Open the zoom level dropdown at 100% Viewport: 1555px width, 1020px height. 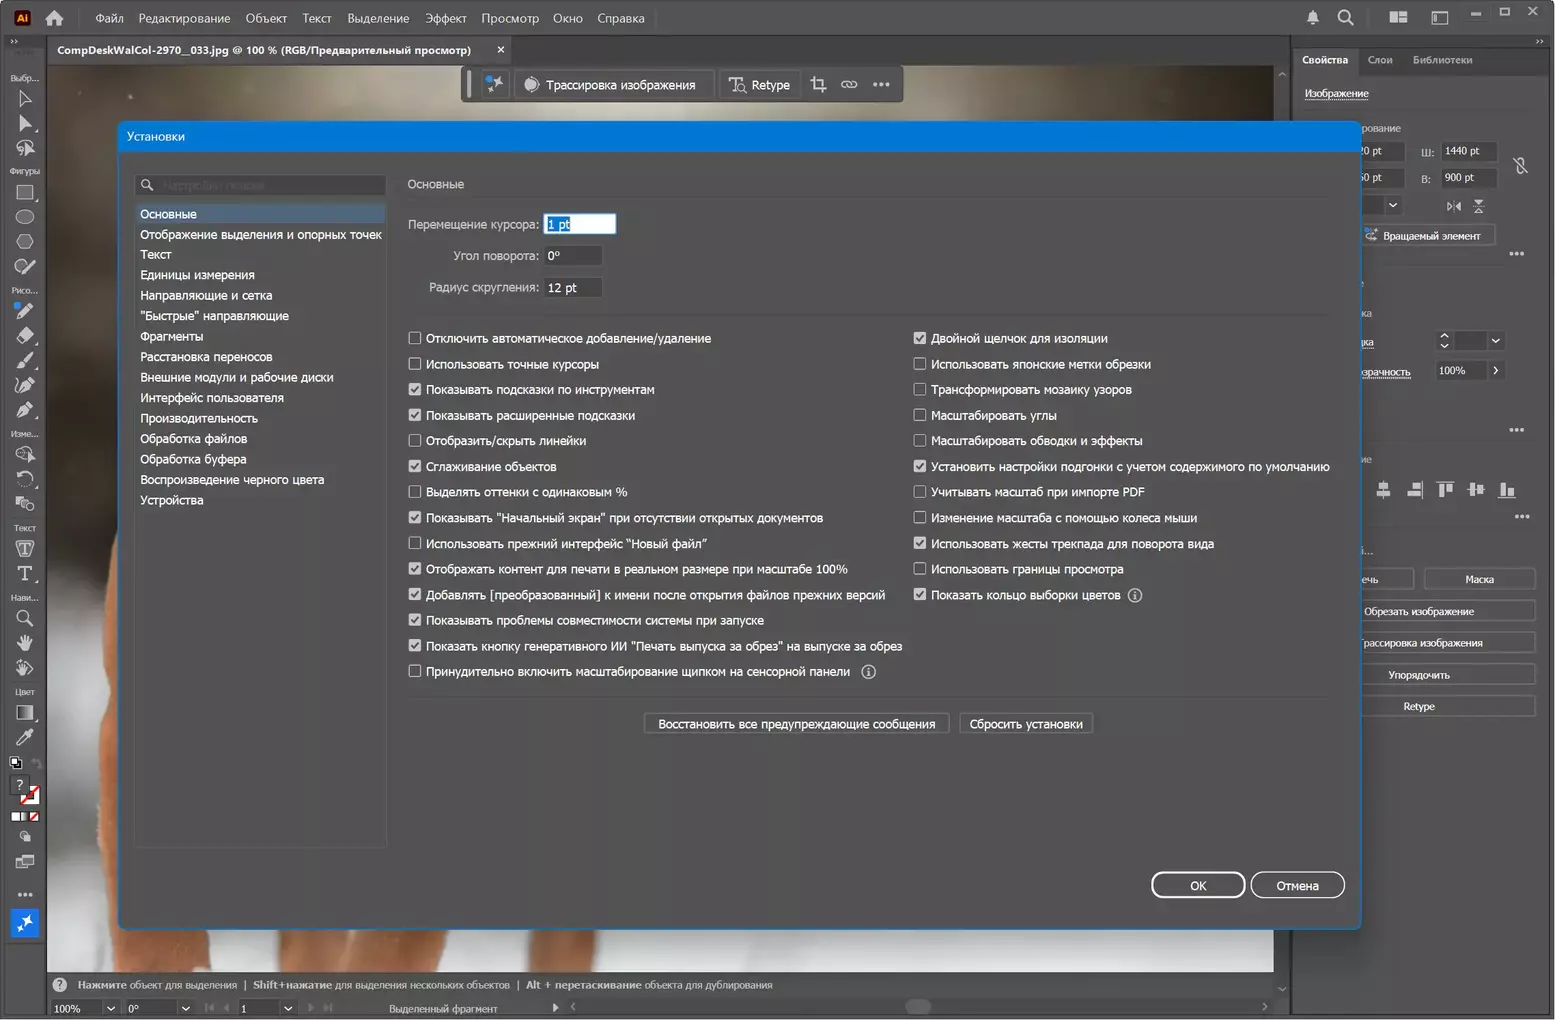click(110, 1008)
